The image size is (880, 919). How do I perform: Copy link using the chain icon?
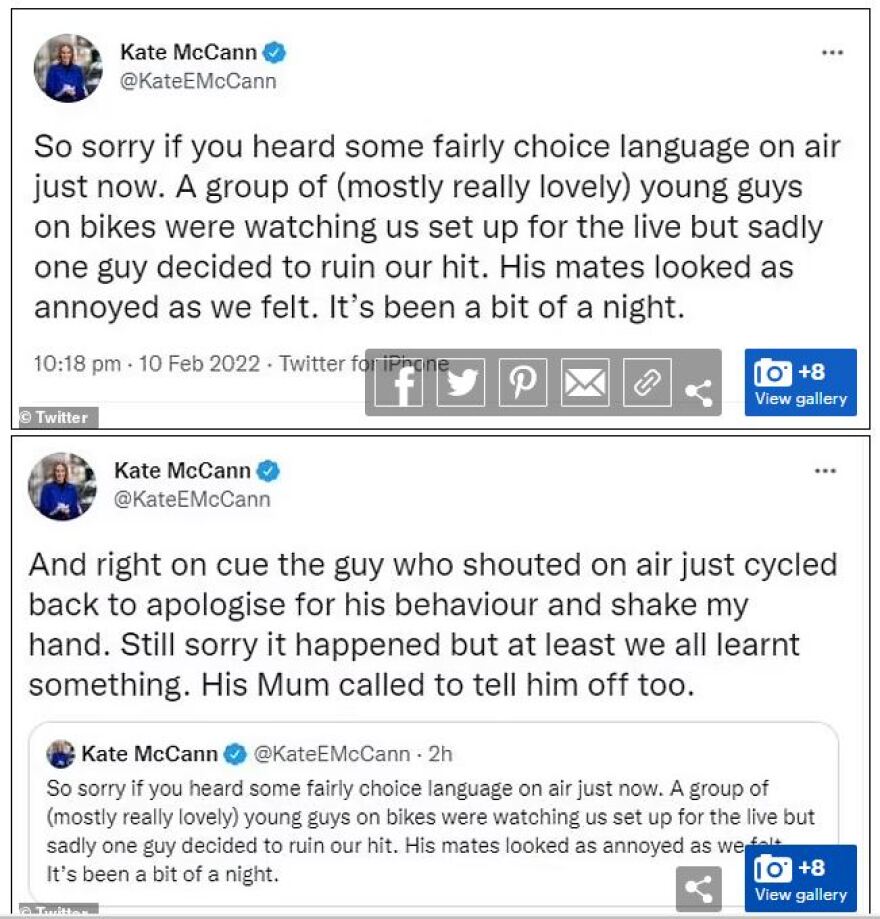pos(646,383)
